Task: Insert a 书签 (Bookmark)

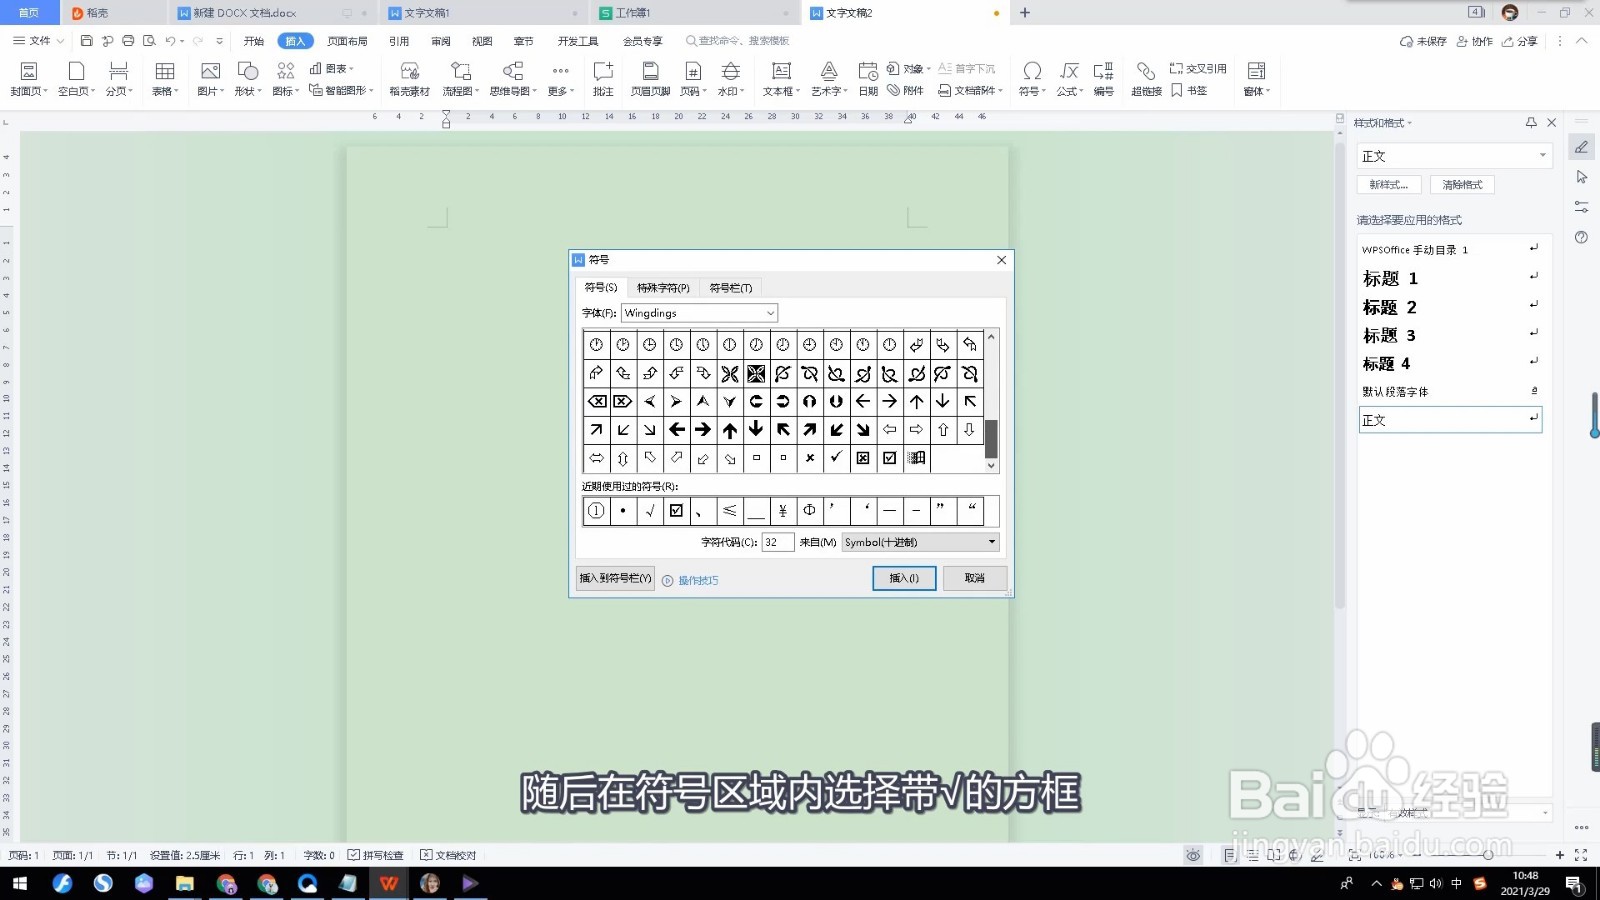Action: (1191, 89)
